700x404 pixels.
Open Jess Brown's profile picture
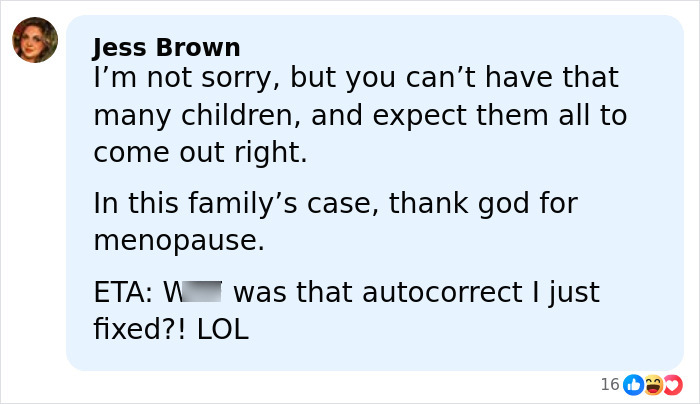coord(35,40)
